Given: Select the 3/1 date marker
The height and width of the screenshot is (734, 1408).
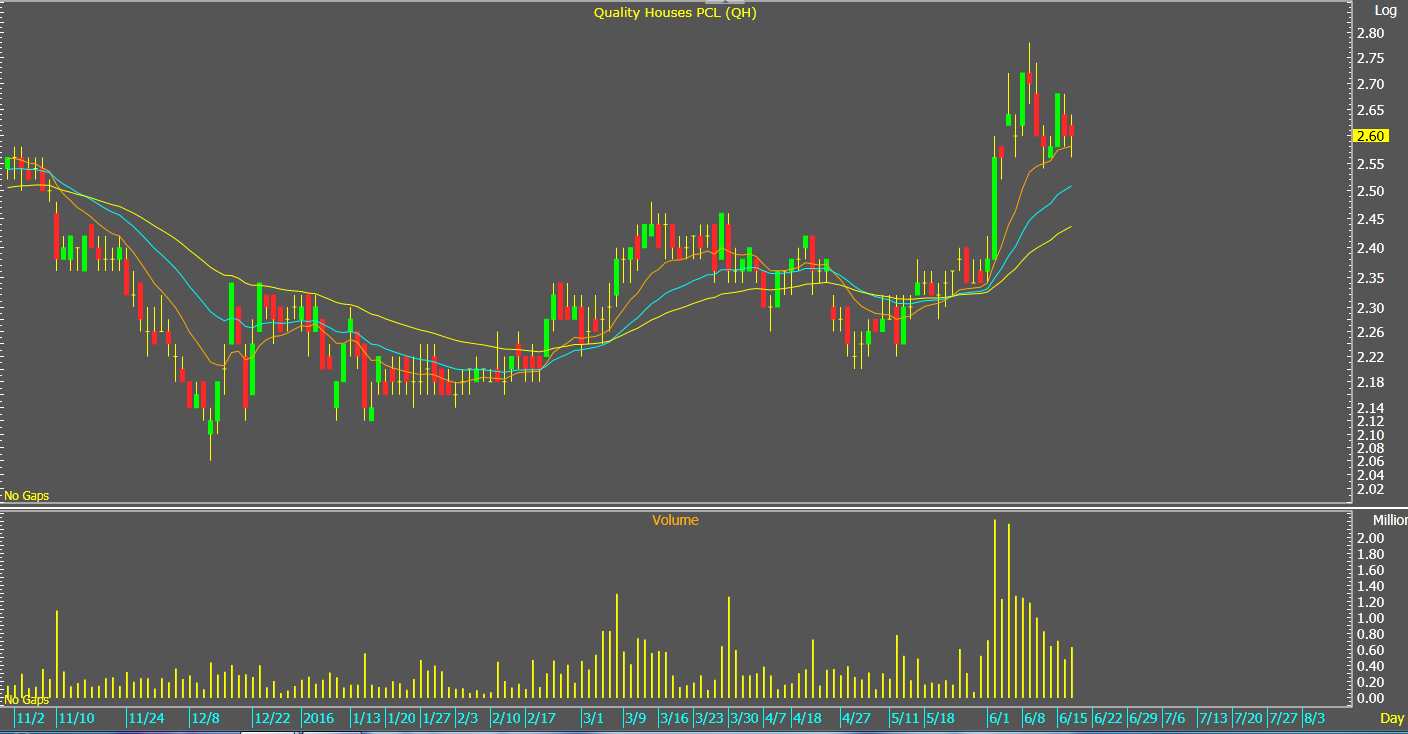Looking at the screenshot, I should pyautogui.click(x=594, y=718).
